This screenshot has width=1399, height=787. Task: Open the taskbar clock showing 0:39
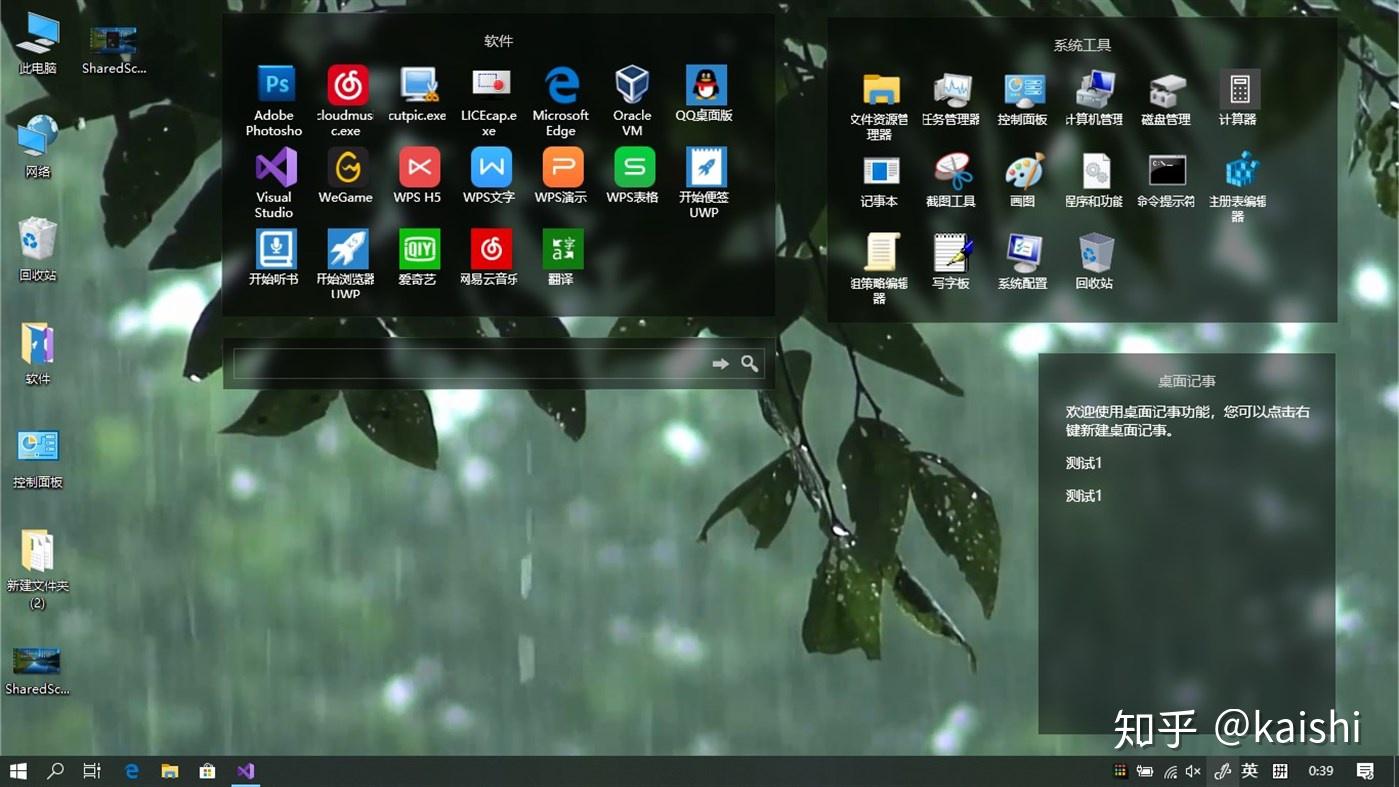1321,771
